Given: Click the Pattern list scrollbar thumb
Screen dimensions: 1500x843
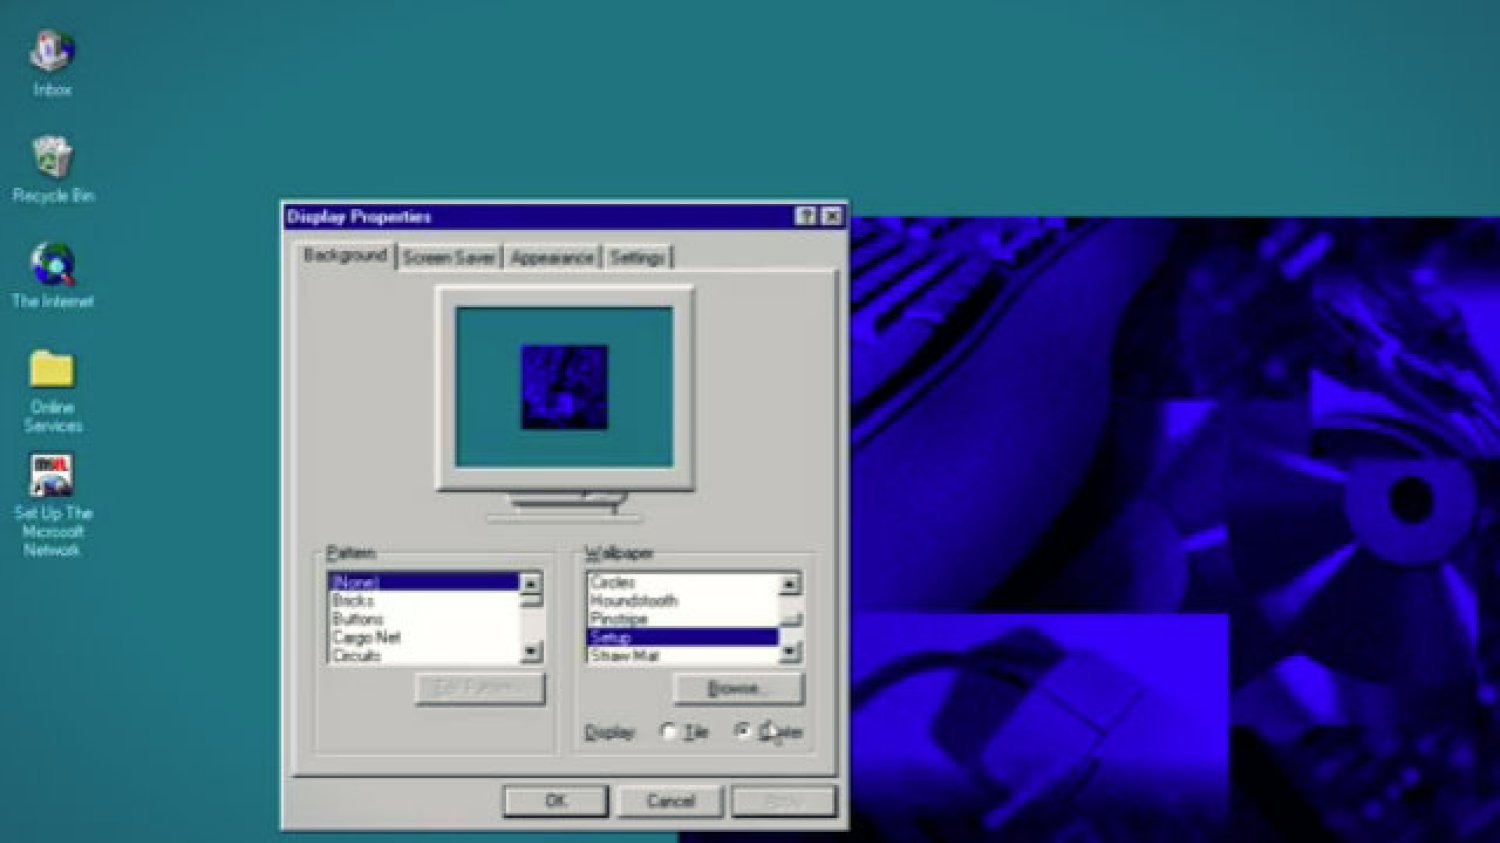Looking at the screenshot, I should (531, 601).
